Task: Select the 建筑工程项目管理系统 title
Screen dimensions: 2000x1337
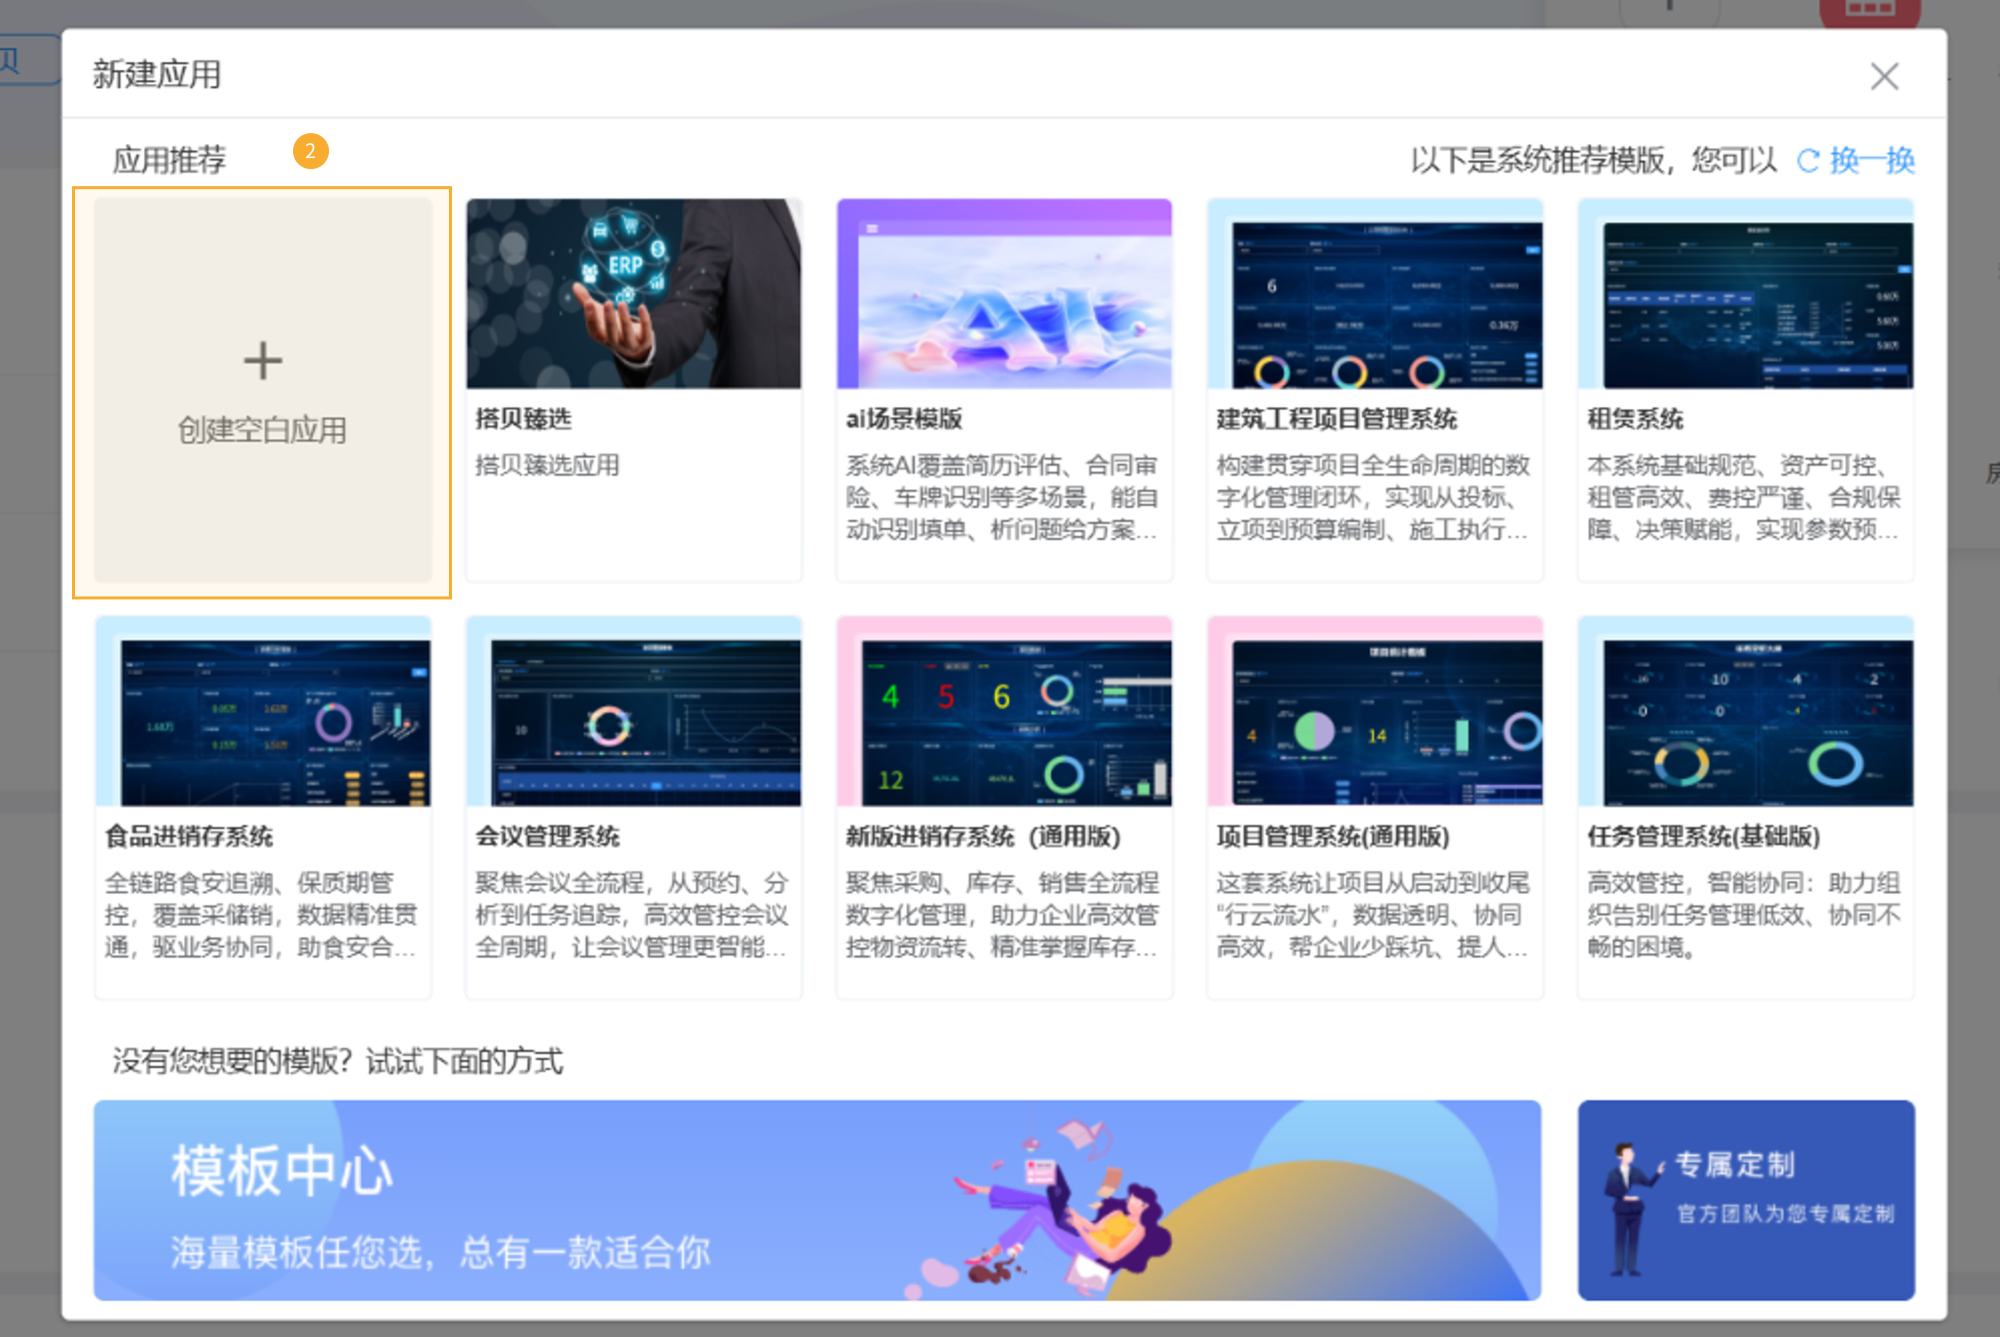Action: [1337, 418]
